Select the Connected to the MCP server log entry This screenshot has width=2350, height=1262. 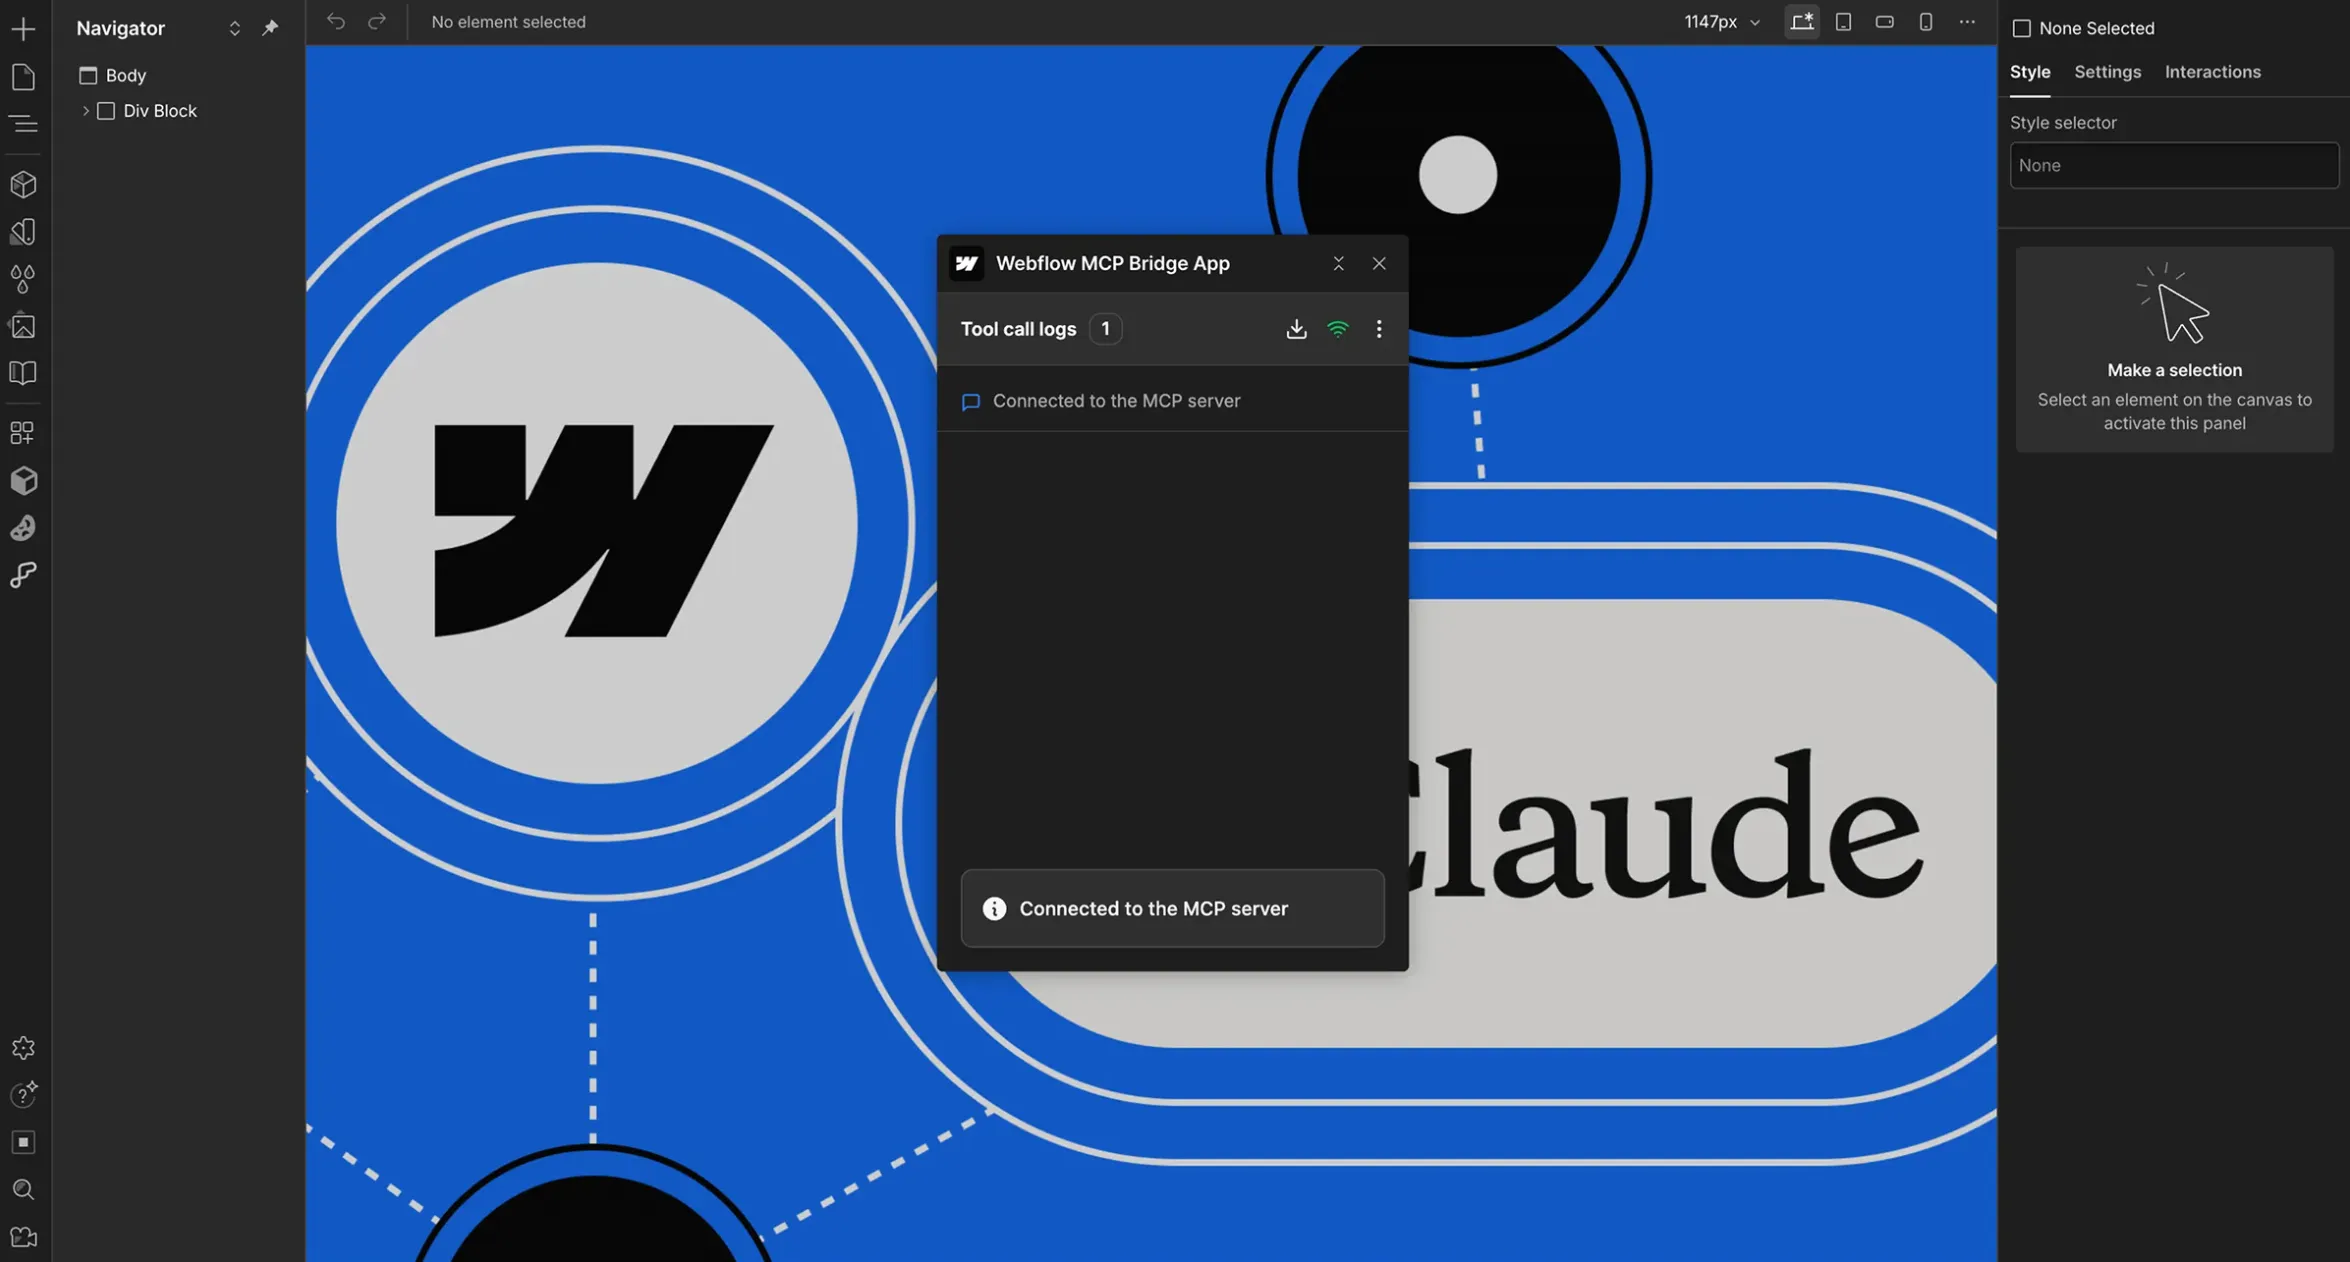click(x=1172, y=401)
